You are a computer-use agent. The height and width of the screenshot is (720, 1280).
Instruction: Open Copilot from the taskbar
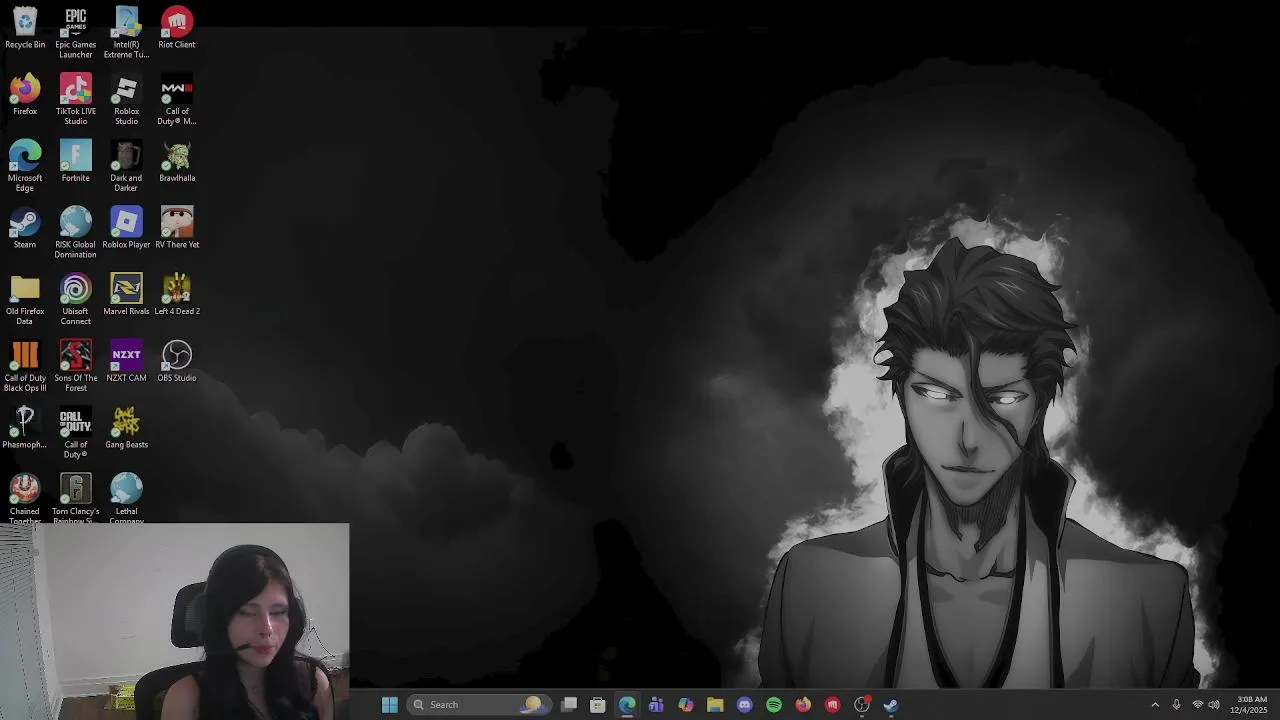[x=686, y=705]
